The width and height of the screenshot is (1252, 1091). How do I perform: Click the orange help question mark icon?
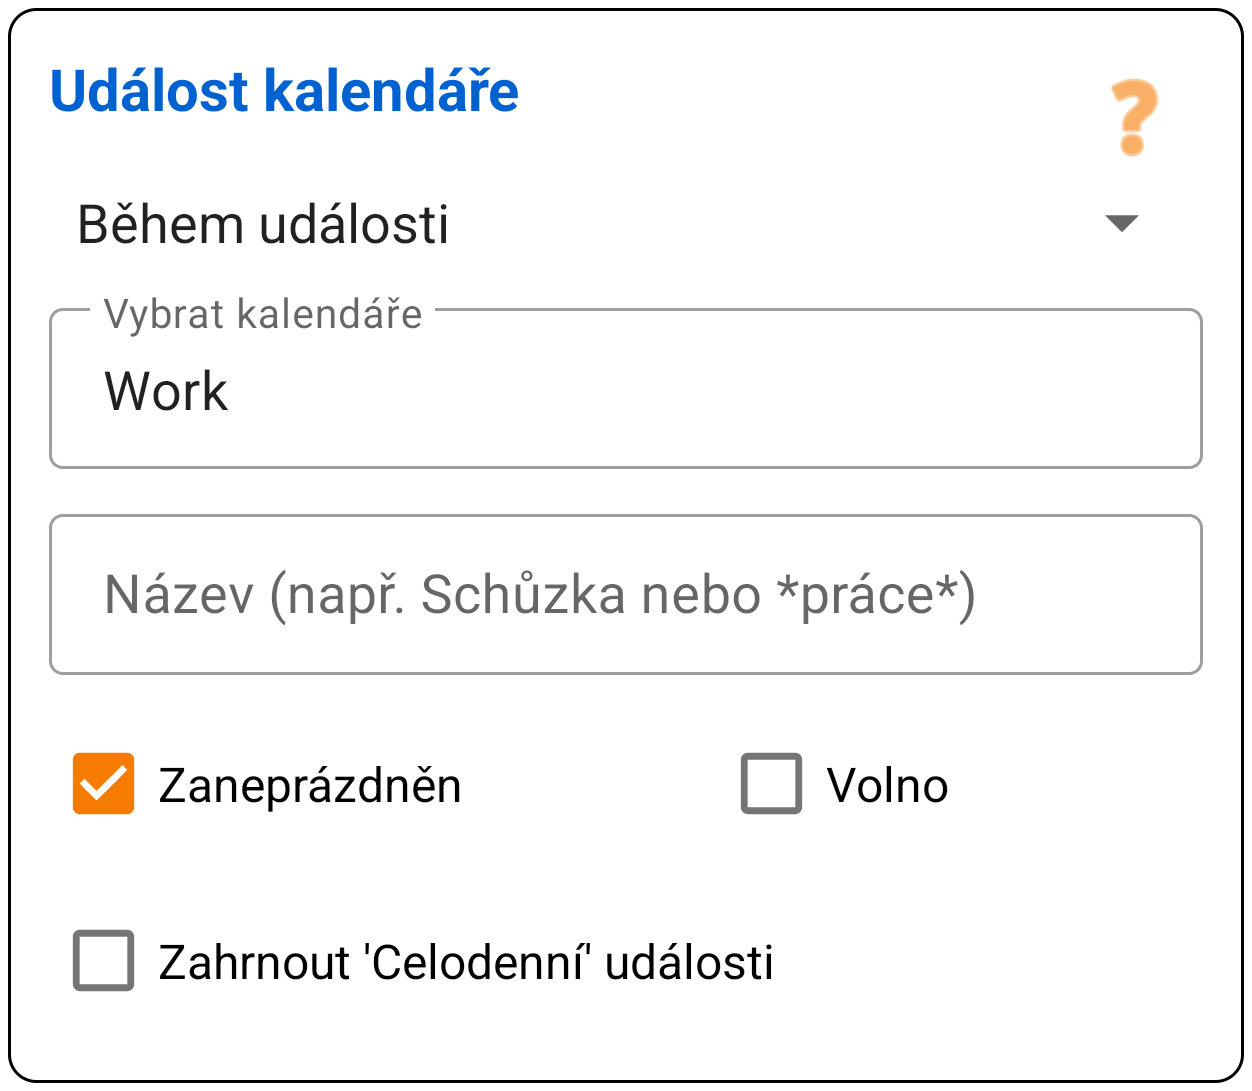click(1131, 115)
